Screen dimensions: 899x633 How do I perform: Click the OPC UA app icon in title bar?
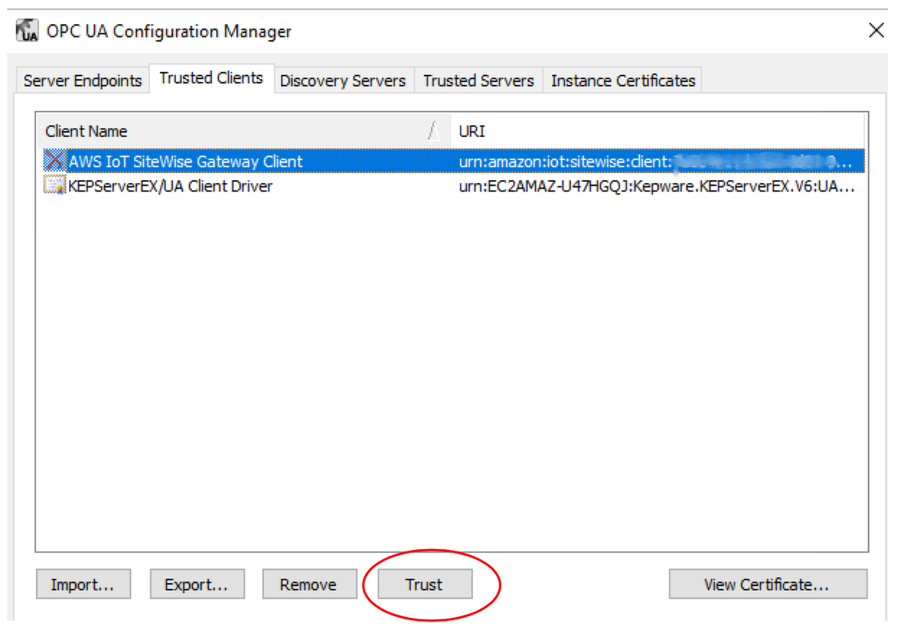coord(28,31)
